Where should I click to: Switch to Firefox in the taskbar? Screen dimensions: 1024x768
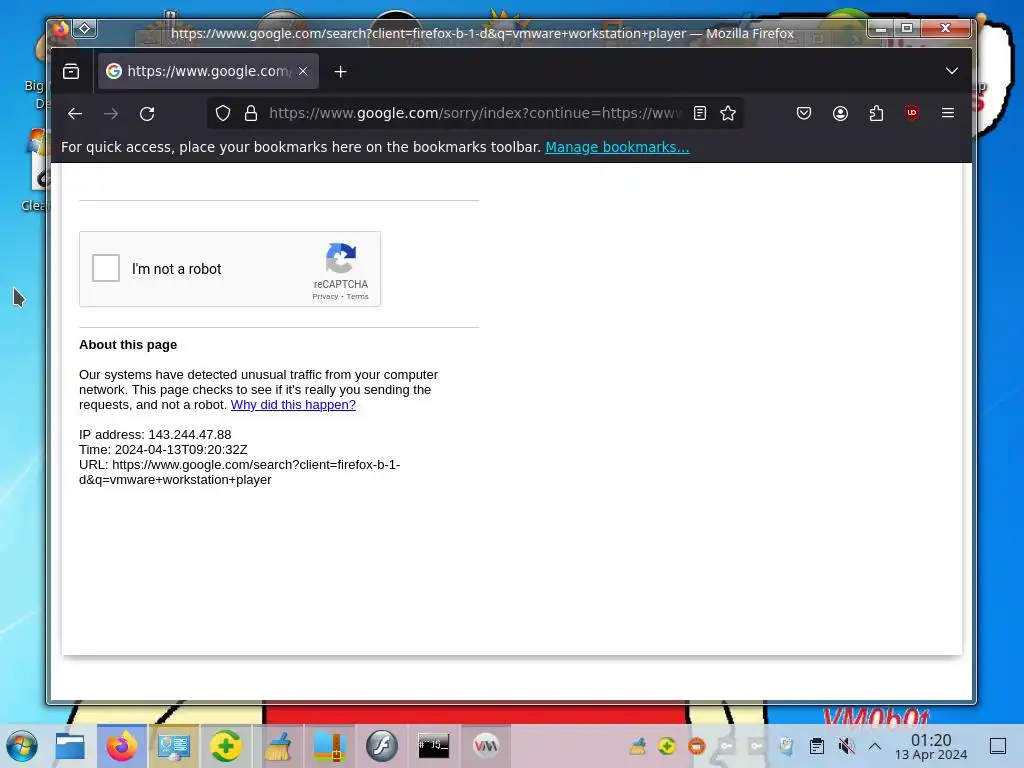pos(121,746)
